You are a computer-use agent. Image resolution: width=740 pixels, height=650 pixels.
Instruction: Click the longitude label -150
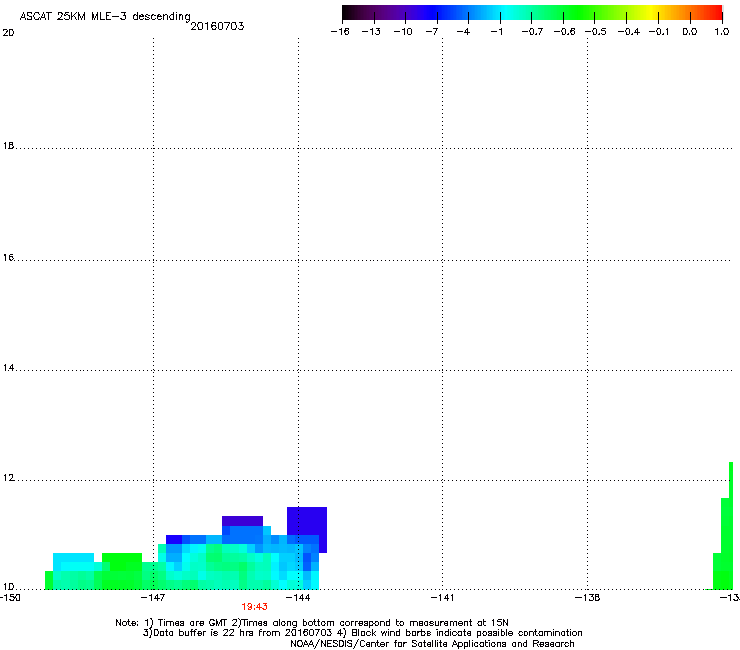(10, 598)
